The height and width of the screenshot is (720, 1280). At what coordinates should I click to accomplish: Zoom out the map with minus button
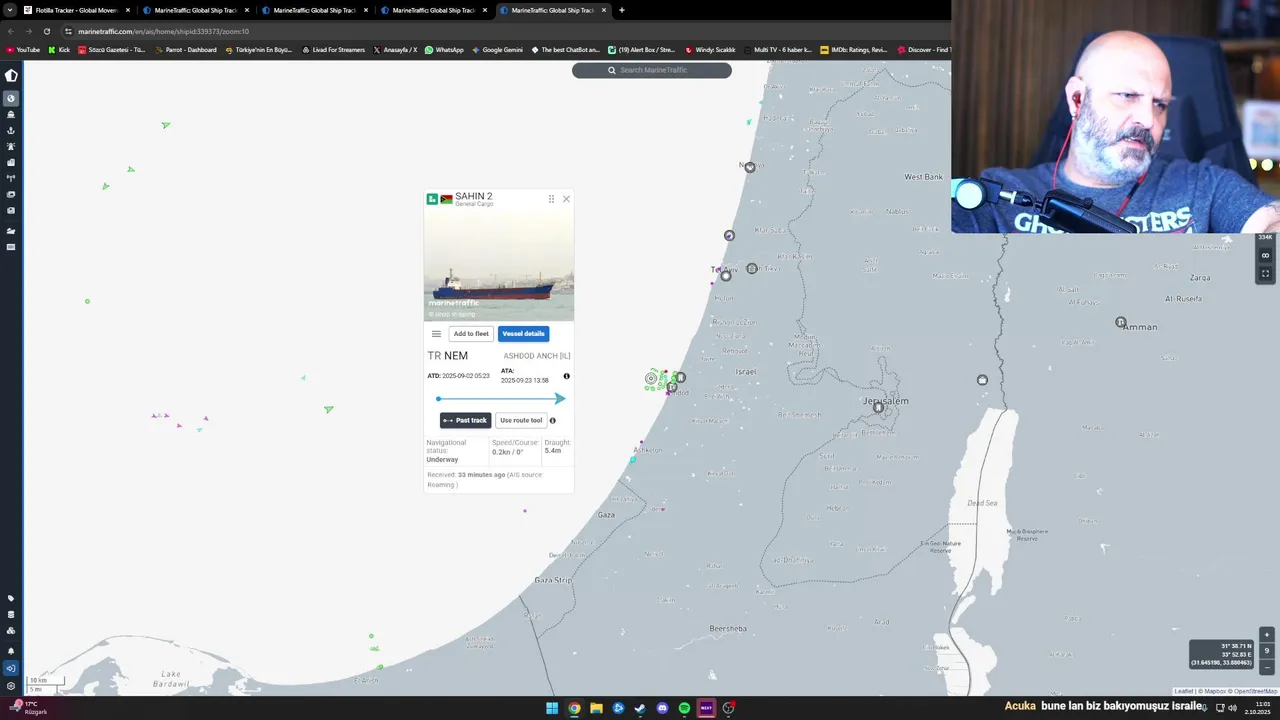(x=1267, y=667)
